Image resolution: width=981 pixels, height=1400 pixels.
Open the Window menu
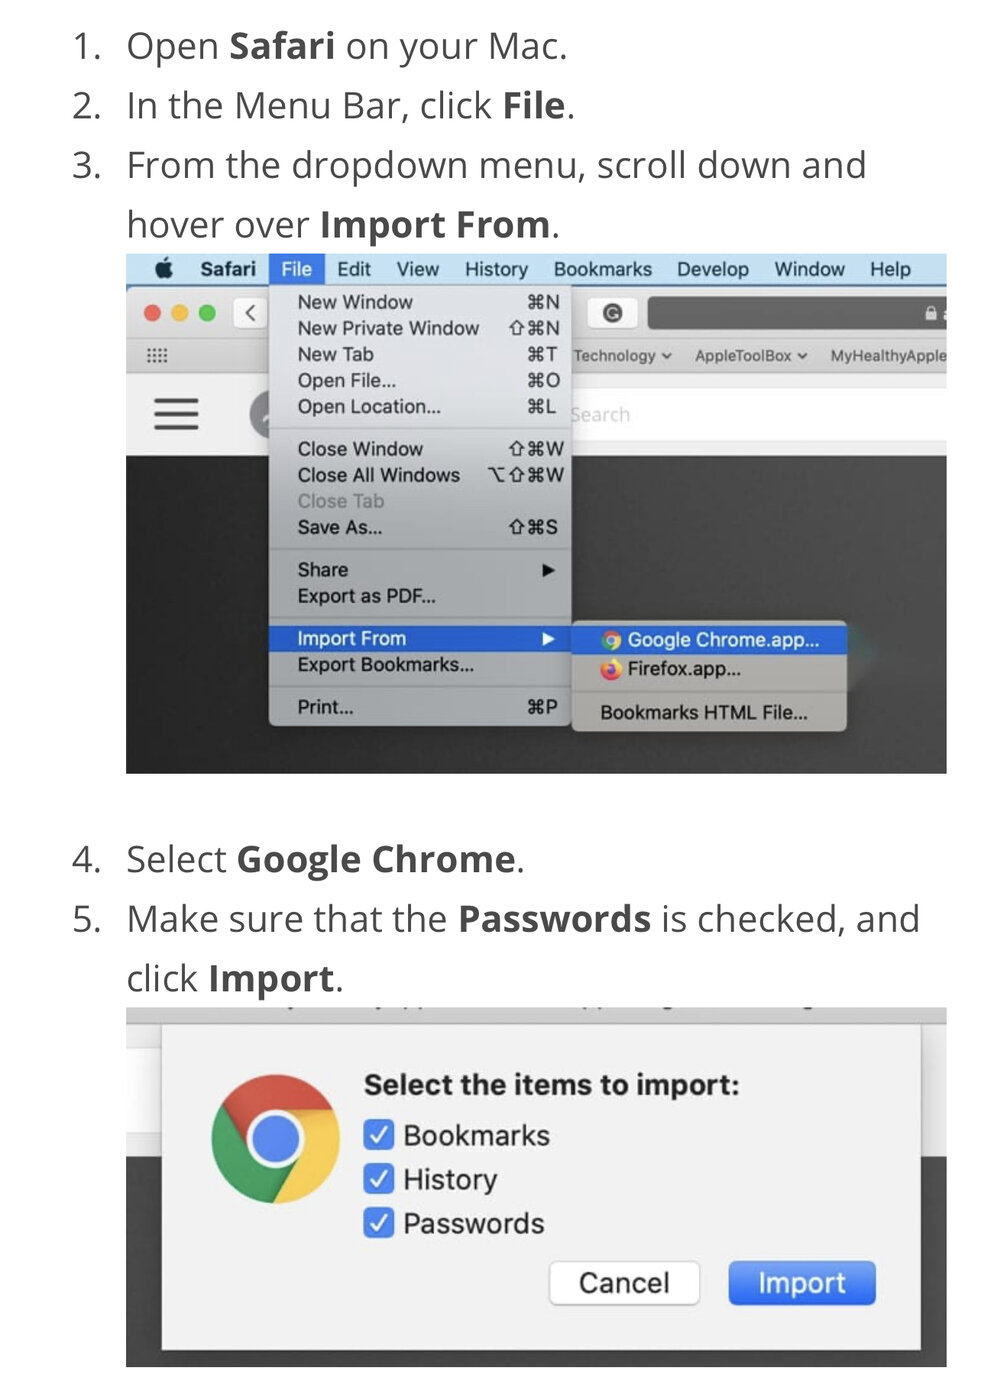[x=809, y=269]
